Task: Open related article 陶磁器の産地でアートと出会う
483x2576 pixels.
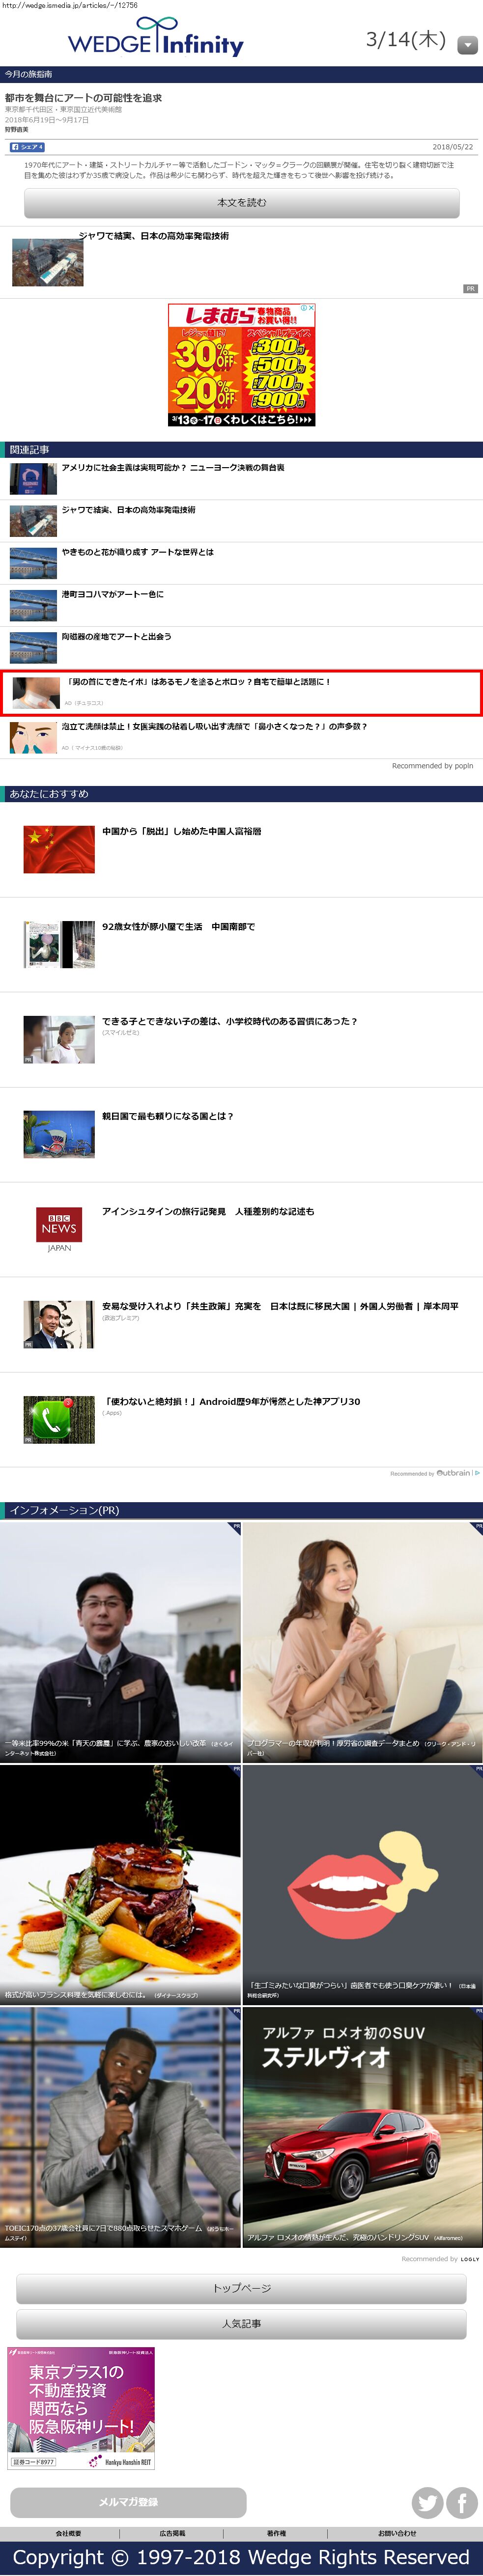Action: [116, 636]
